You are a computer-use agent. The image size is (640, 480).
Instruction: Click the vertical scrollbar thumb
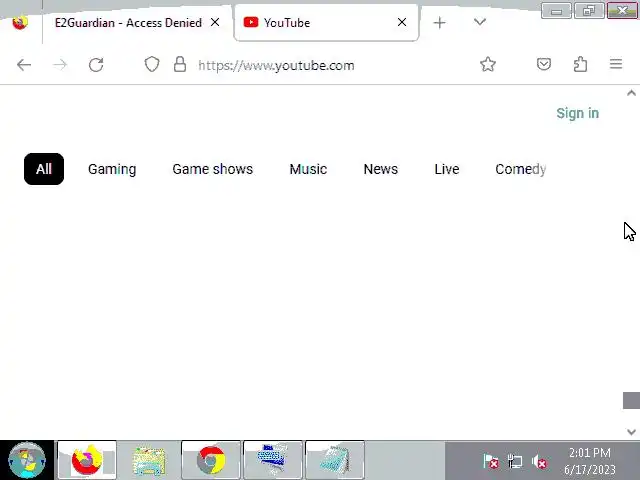tap(631, 400)
